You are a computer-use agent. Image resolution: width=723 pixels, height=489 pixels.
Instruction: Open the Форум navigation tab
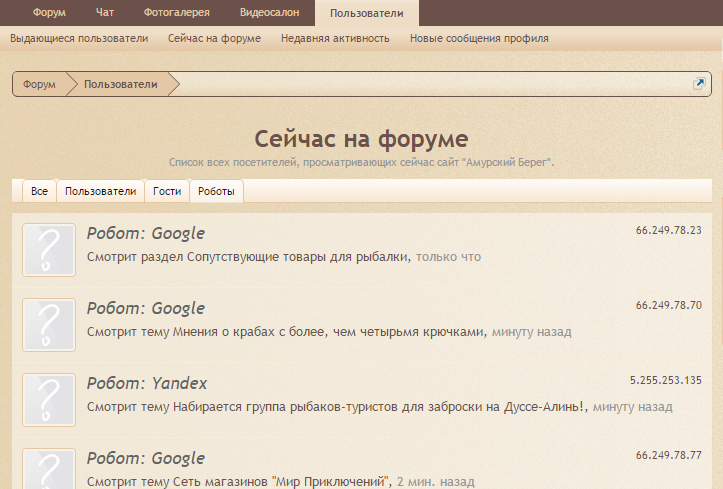pos(49,12)
